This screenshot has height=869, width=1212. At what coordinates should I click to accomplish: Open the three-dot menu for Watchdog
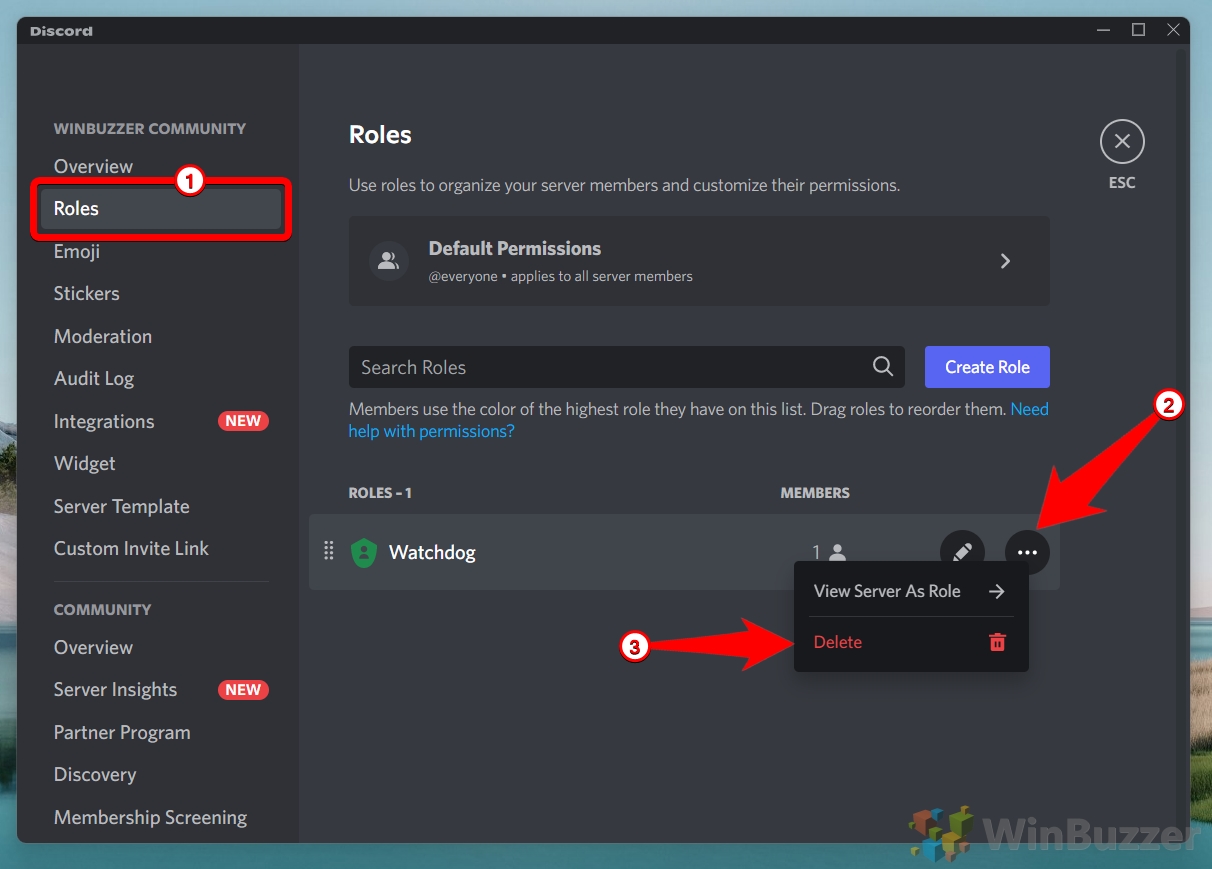coord(1027,552)
